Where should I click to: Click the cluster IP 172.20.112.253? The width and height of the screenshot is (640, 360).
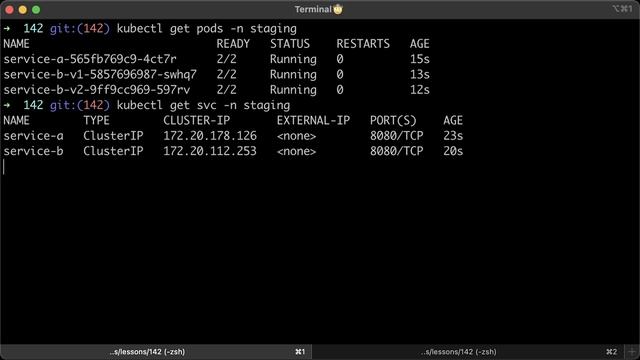[x=210, y=151]
